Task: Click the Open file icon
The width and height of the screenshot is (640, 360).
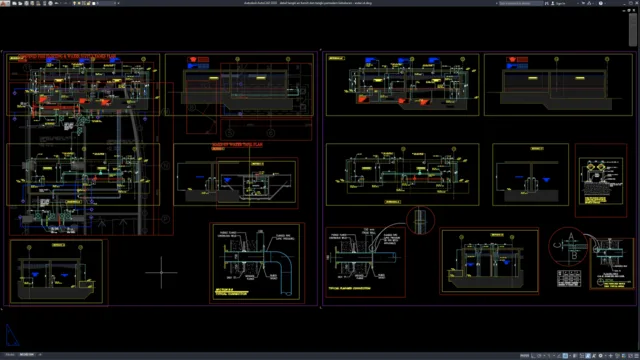Action: tap(20, 3)
